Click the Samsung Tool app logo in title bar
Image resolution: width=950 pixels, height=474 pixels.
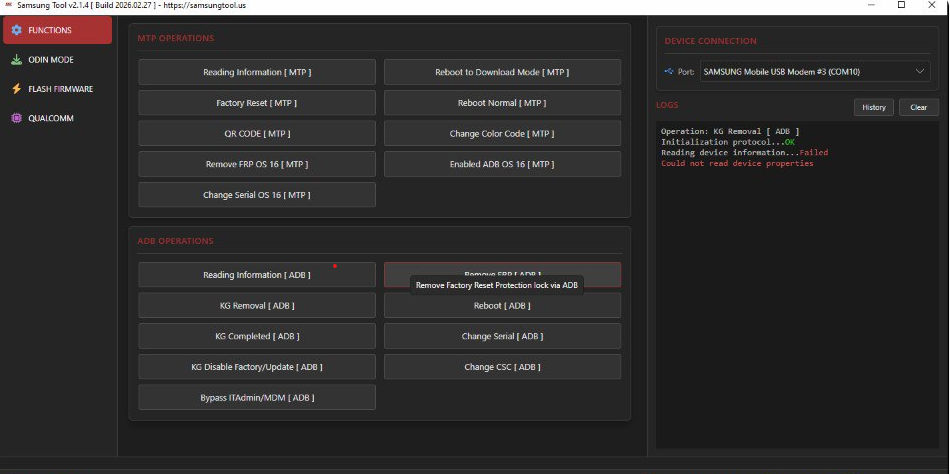(x=8, y=6)
